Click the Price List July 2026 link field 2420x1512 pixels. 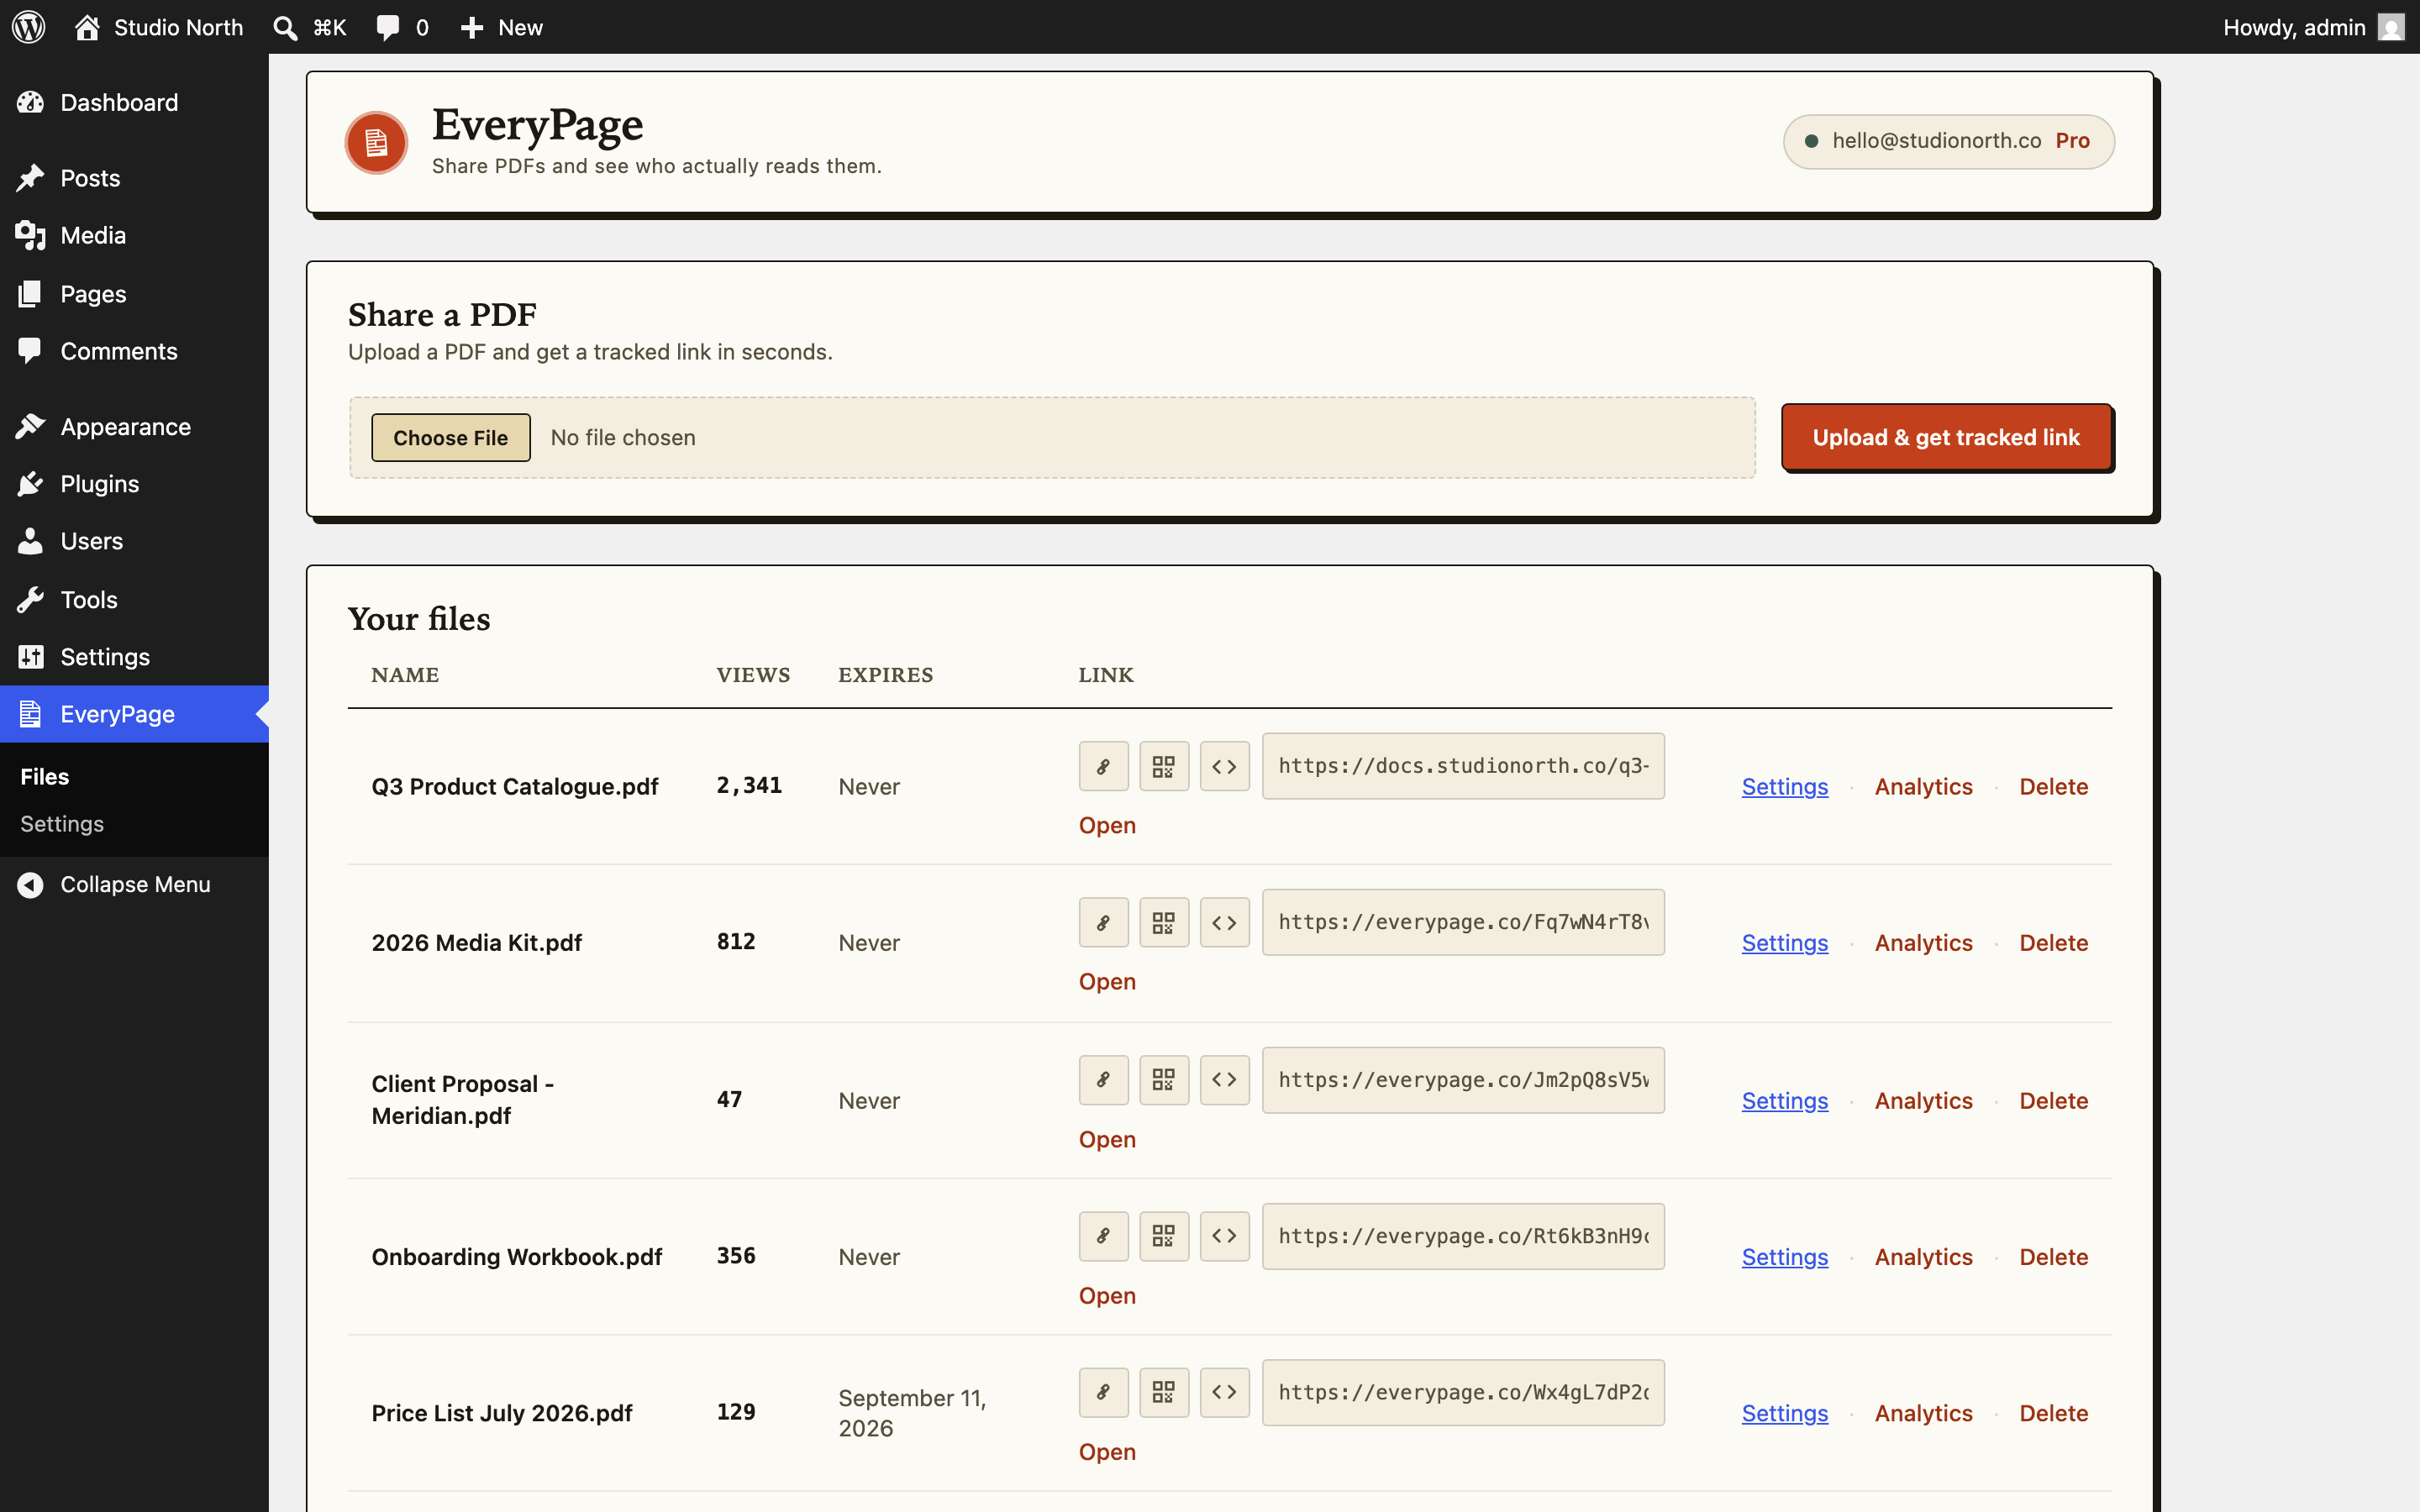1463,1392
